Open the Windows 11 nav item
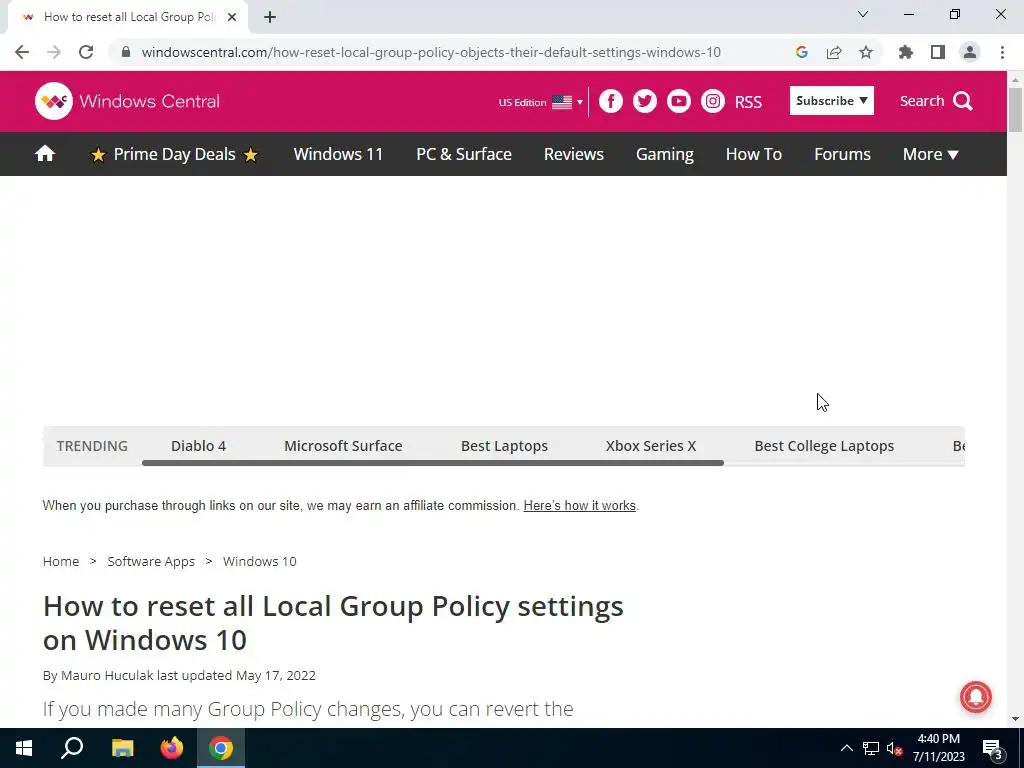Screen dimensions: 1024x768 tap(338, 154)
